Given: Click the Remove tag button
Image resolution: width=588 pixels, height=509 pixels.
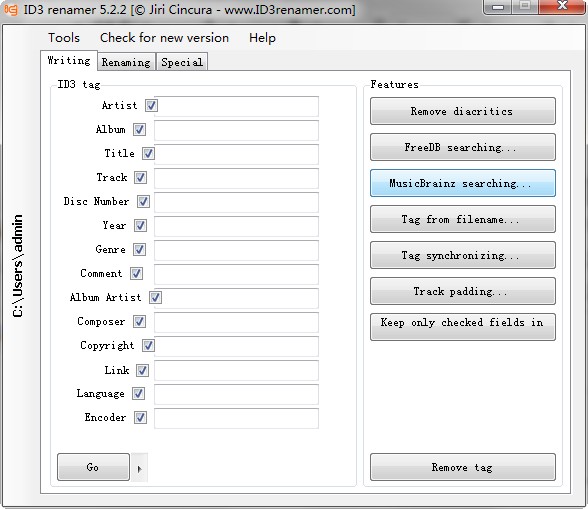Looking at the screenshot, I should [x=463, y=467].
